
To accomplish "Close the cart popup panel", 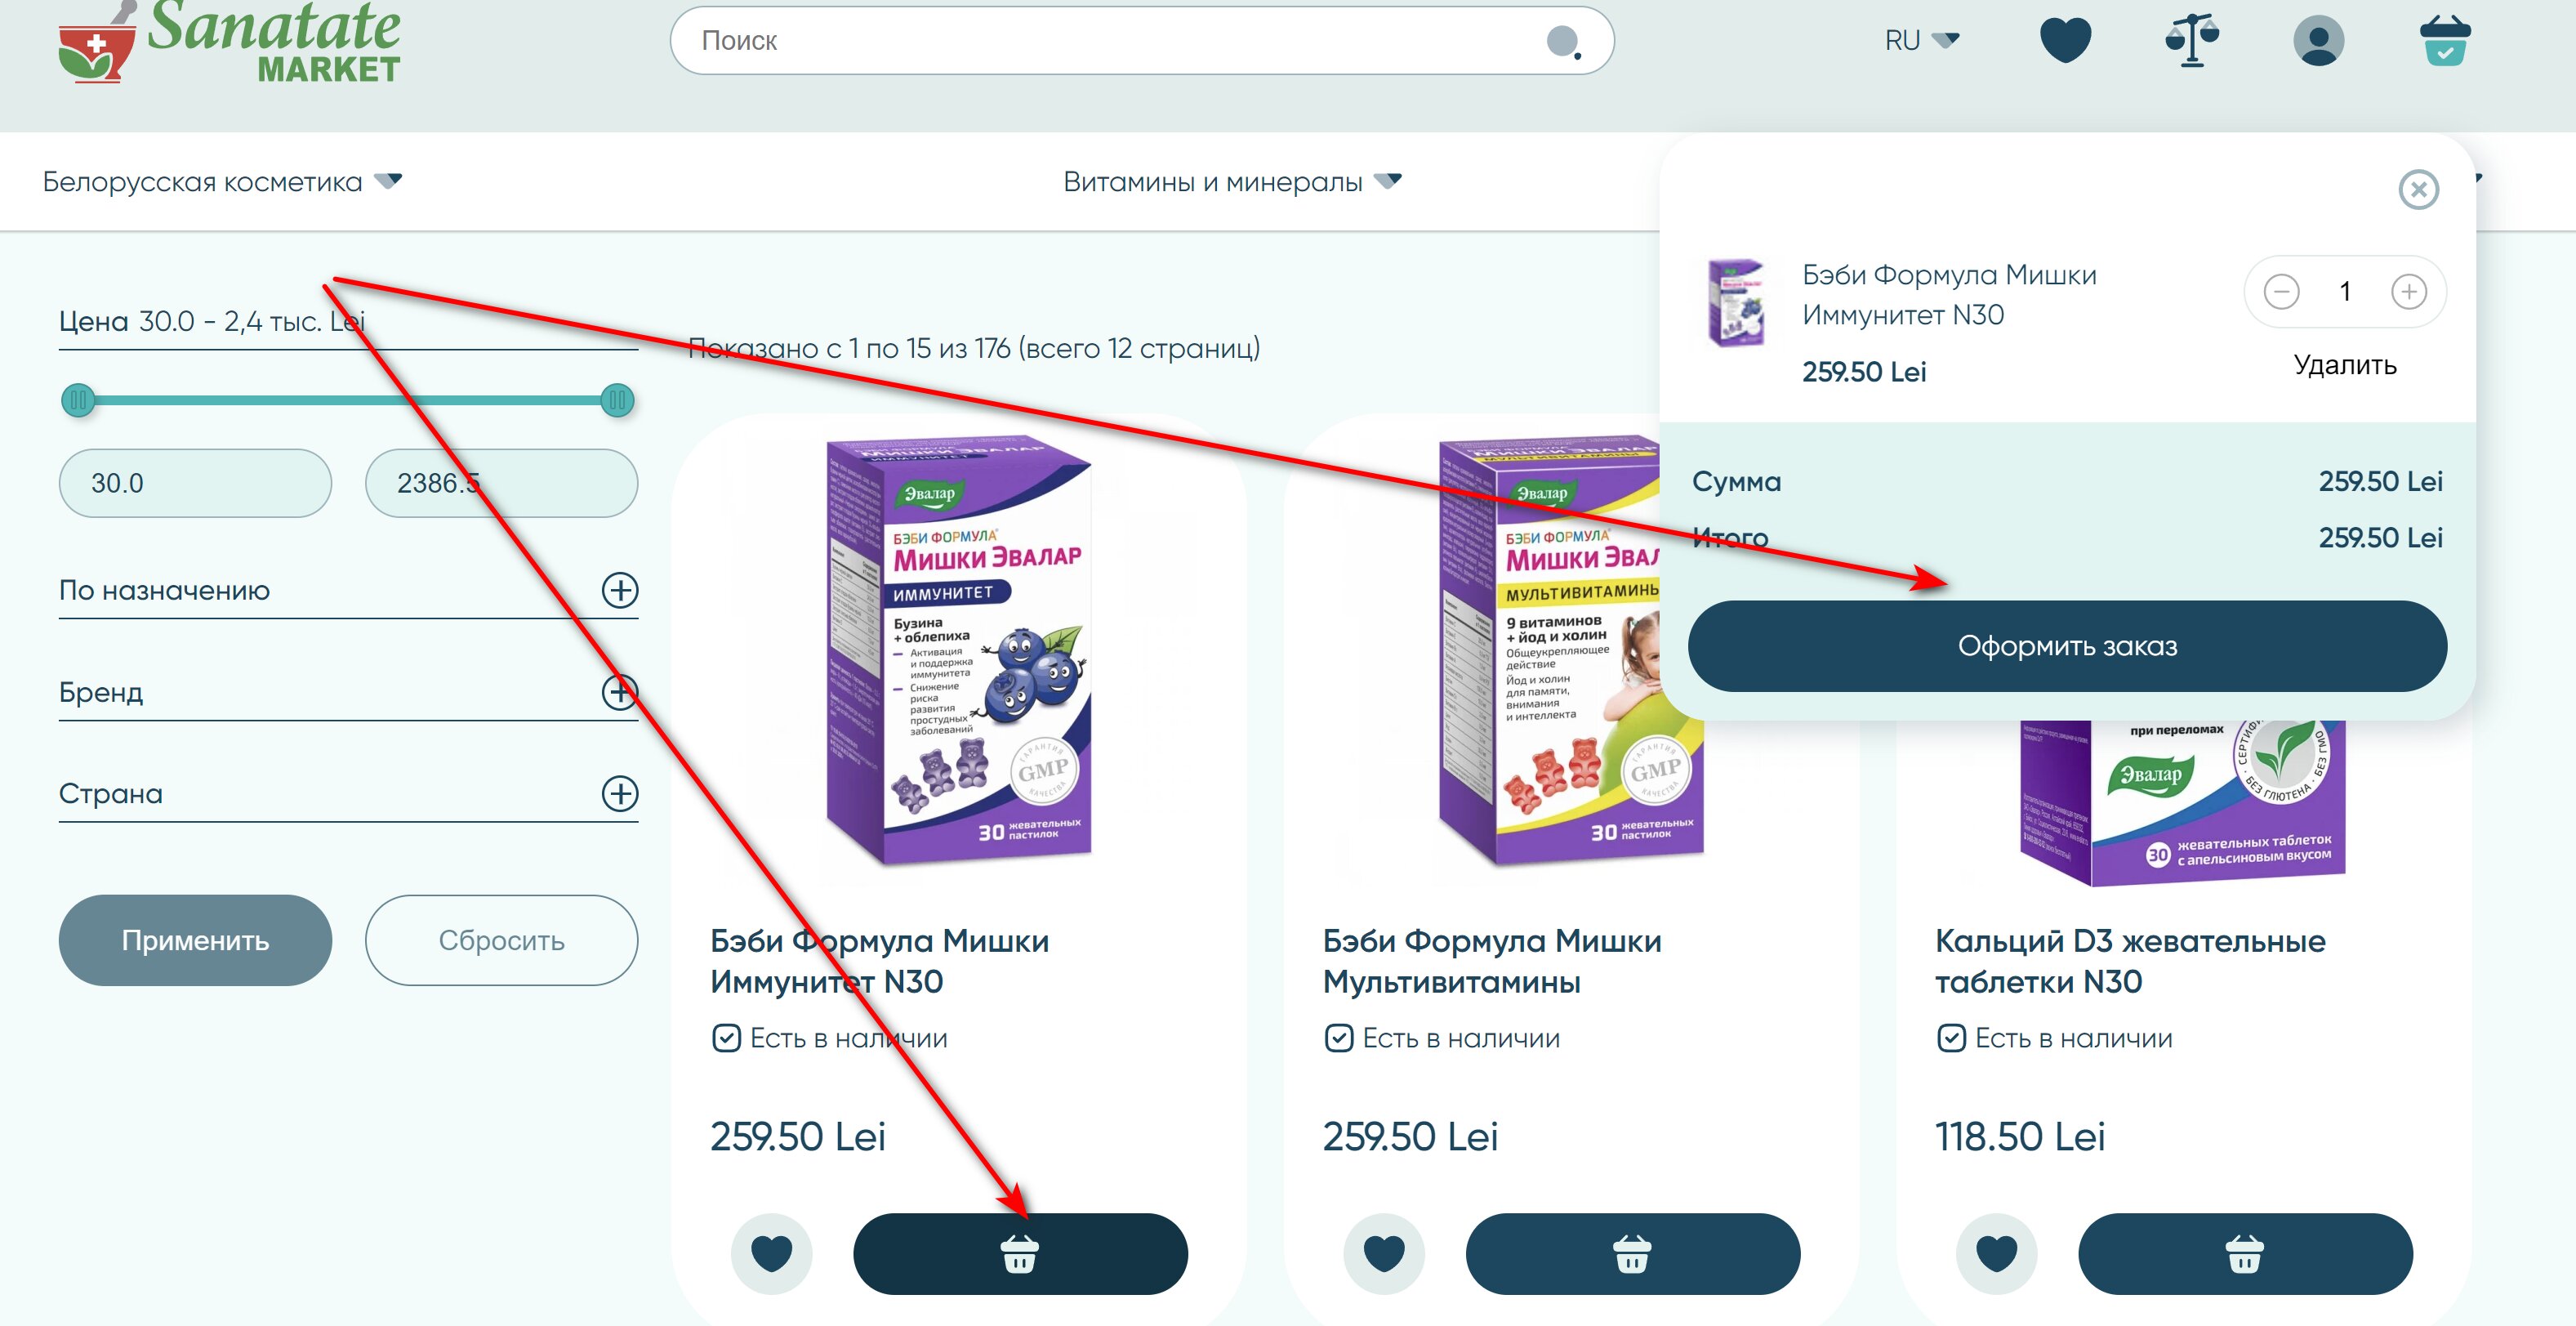I will click(x=2418, y=190).
